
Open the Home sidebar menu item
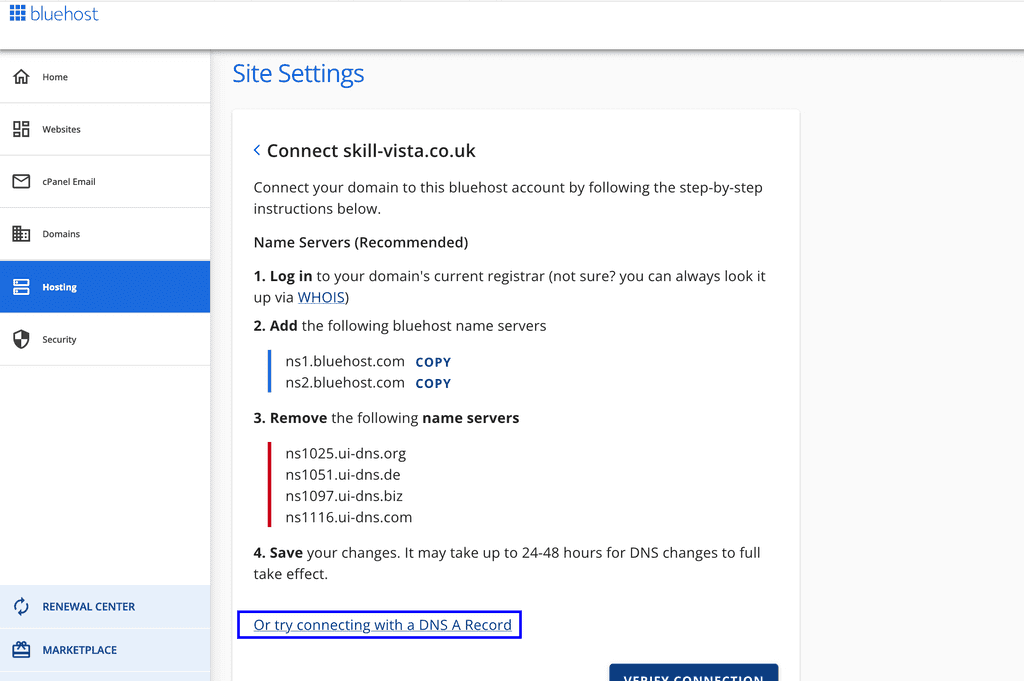(x=105, y=76)
